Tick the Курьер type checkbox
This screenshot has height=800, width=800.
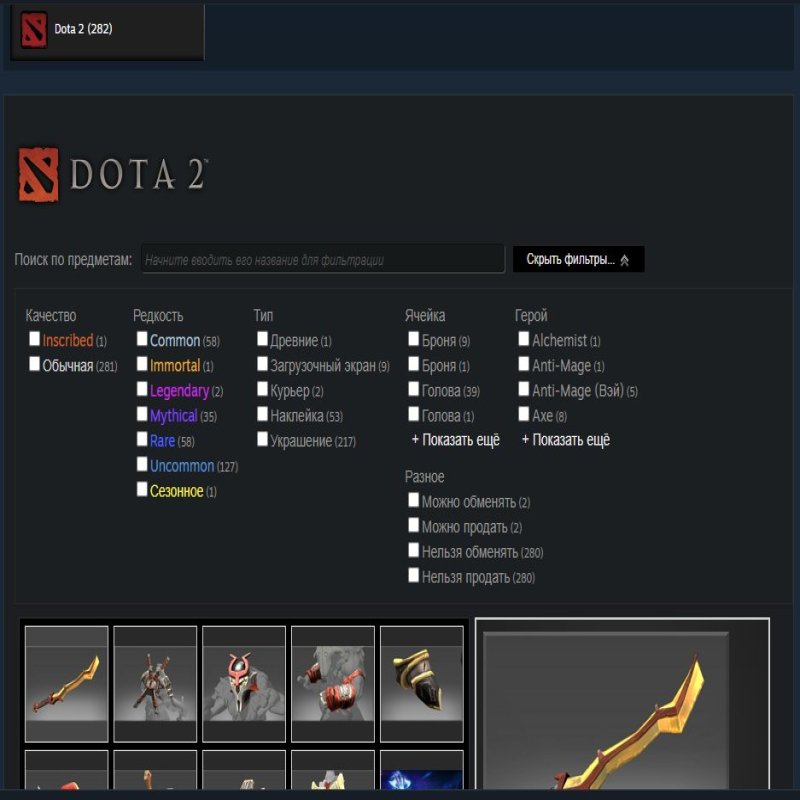(263, 389)
